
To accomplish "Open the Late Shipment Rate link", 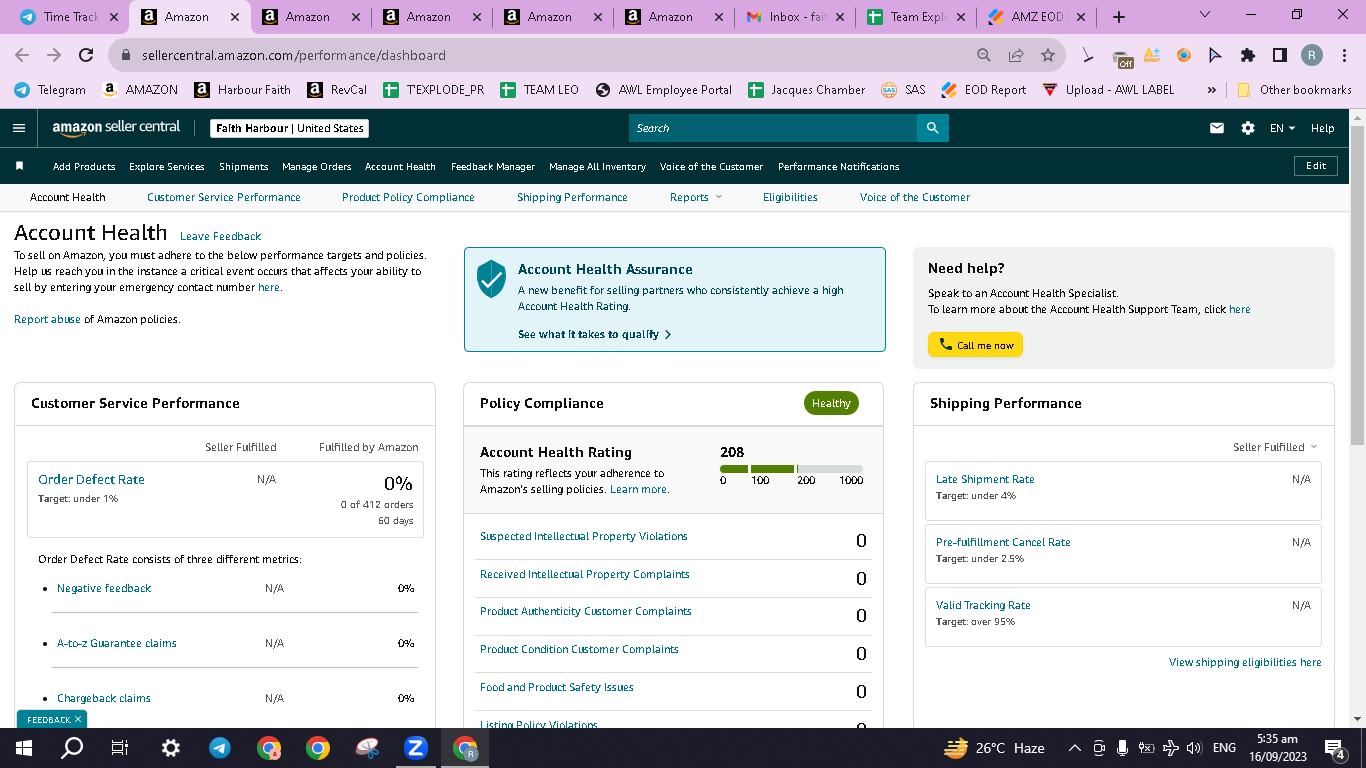I will point(985,479).
